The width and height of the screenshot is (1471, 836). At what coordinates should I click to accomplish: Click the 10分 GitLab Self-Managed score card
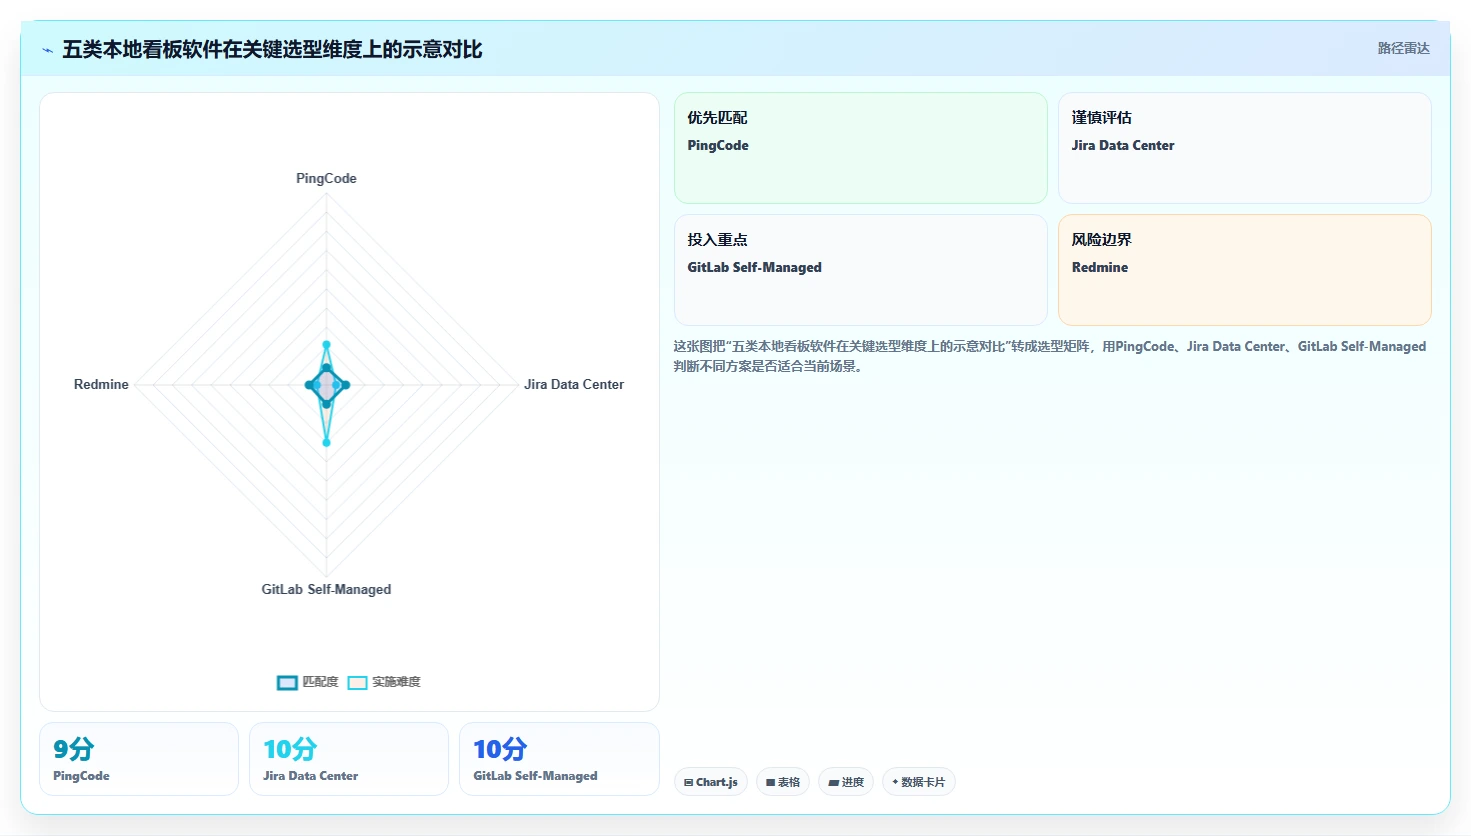[559, 759]
